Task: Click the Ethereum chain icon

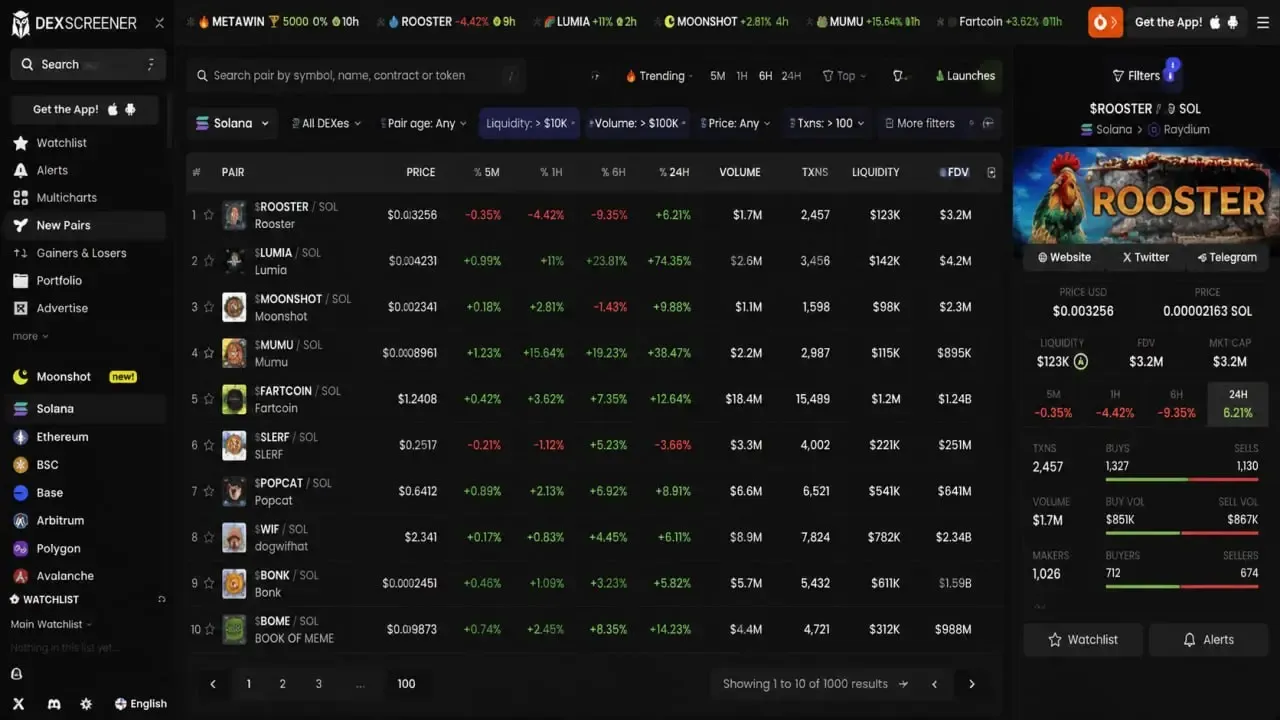Action: point(19,437)
